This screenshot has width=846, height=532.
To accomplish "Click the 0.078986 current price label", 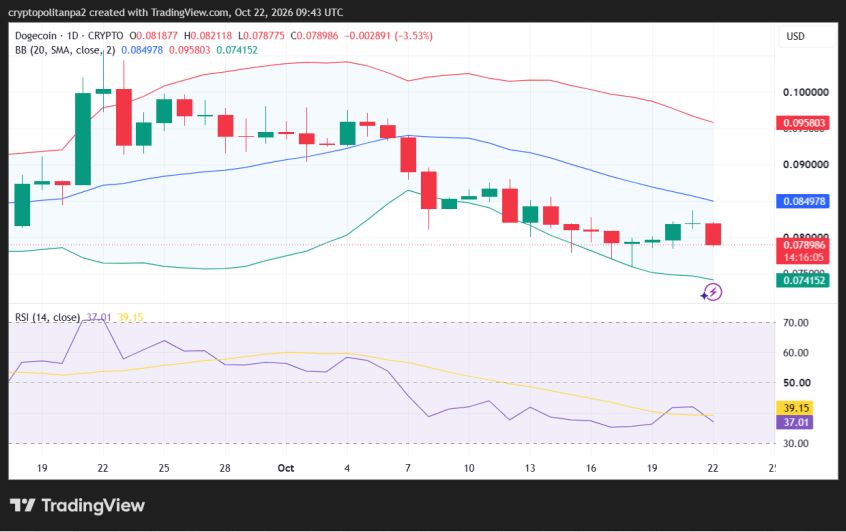I will click(x=803, y=245).
